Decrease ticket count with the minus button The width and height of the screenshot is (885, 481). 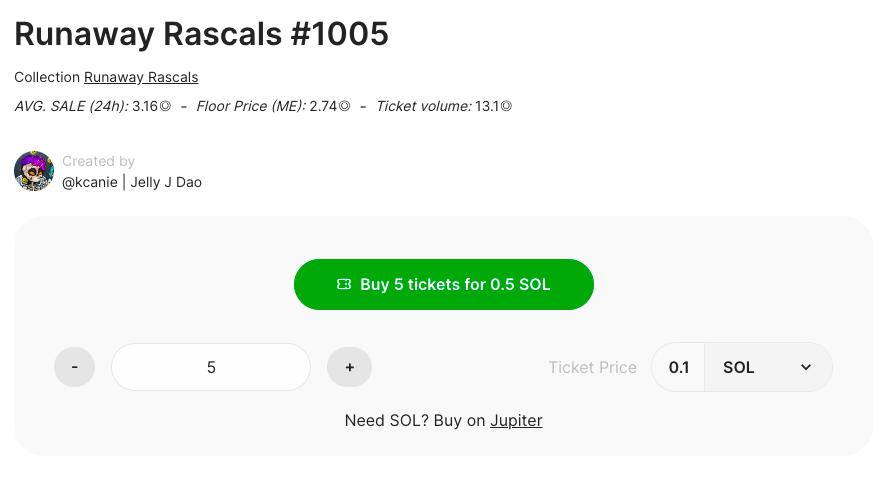click(74, 367)
